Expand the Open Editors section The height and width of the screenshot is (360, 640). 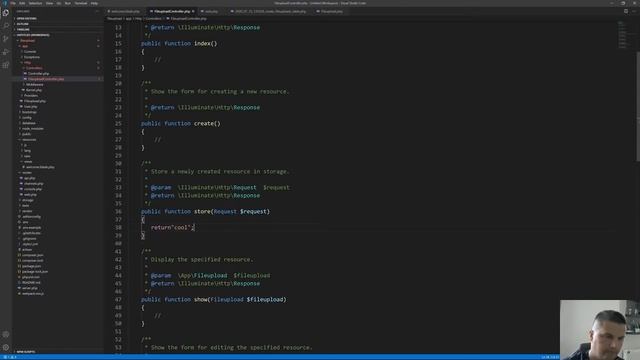click(26, 18)
